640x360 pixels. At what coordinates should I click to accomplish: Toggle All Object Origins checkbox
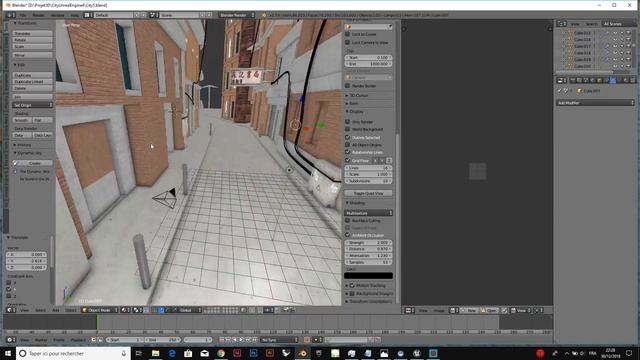point(348,144)
